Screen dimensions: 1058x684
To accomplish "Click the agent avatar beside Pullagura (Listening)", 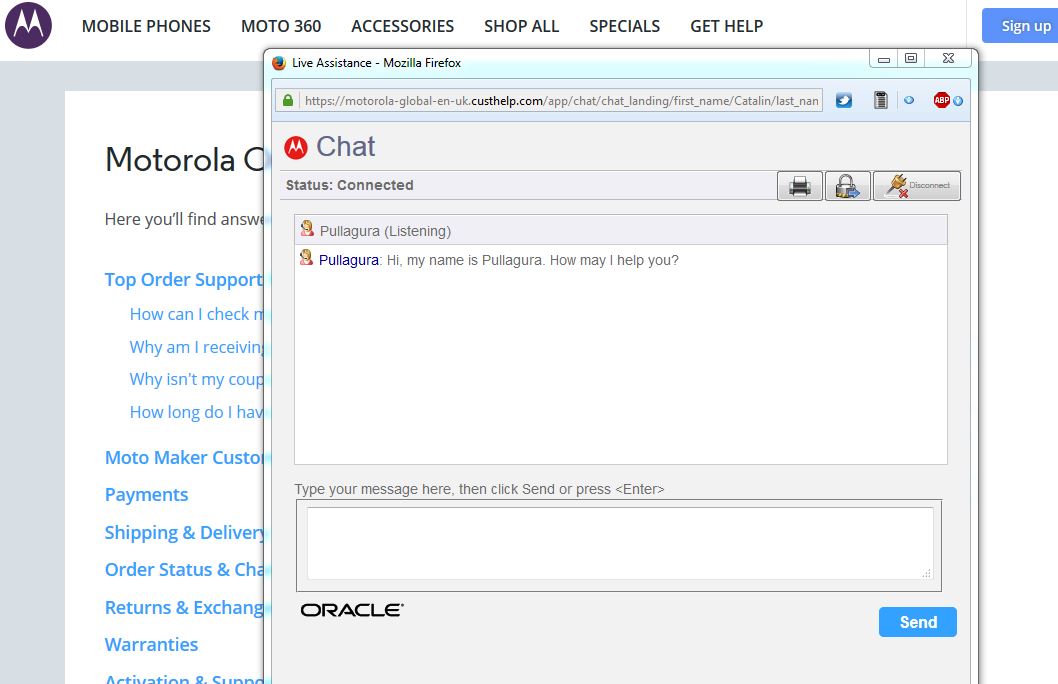I will (307, 229).
